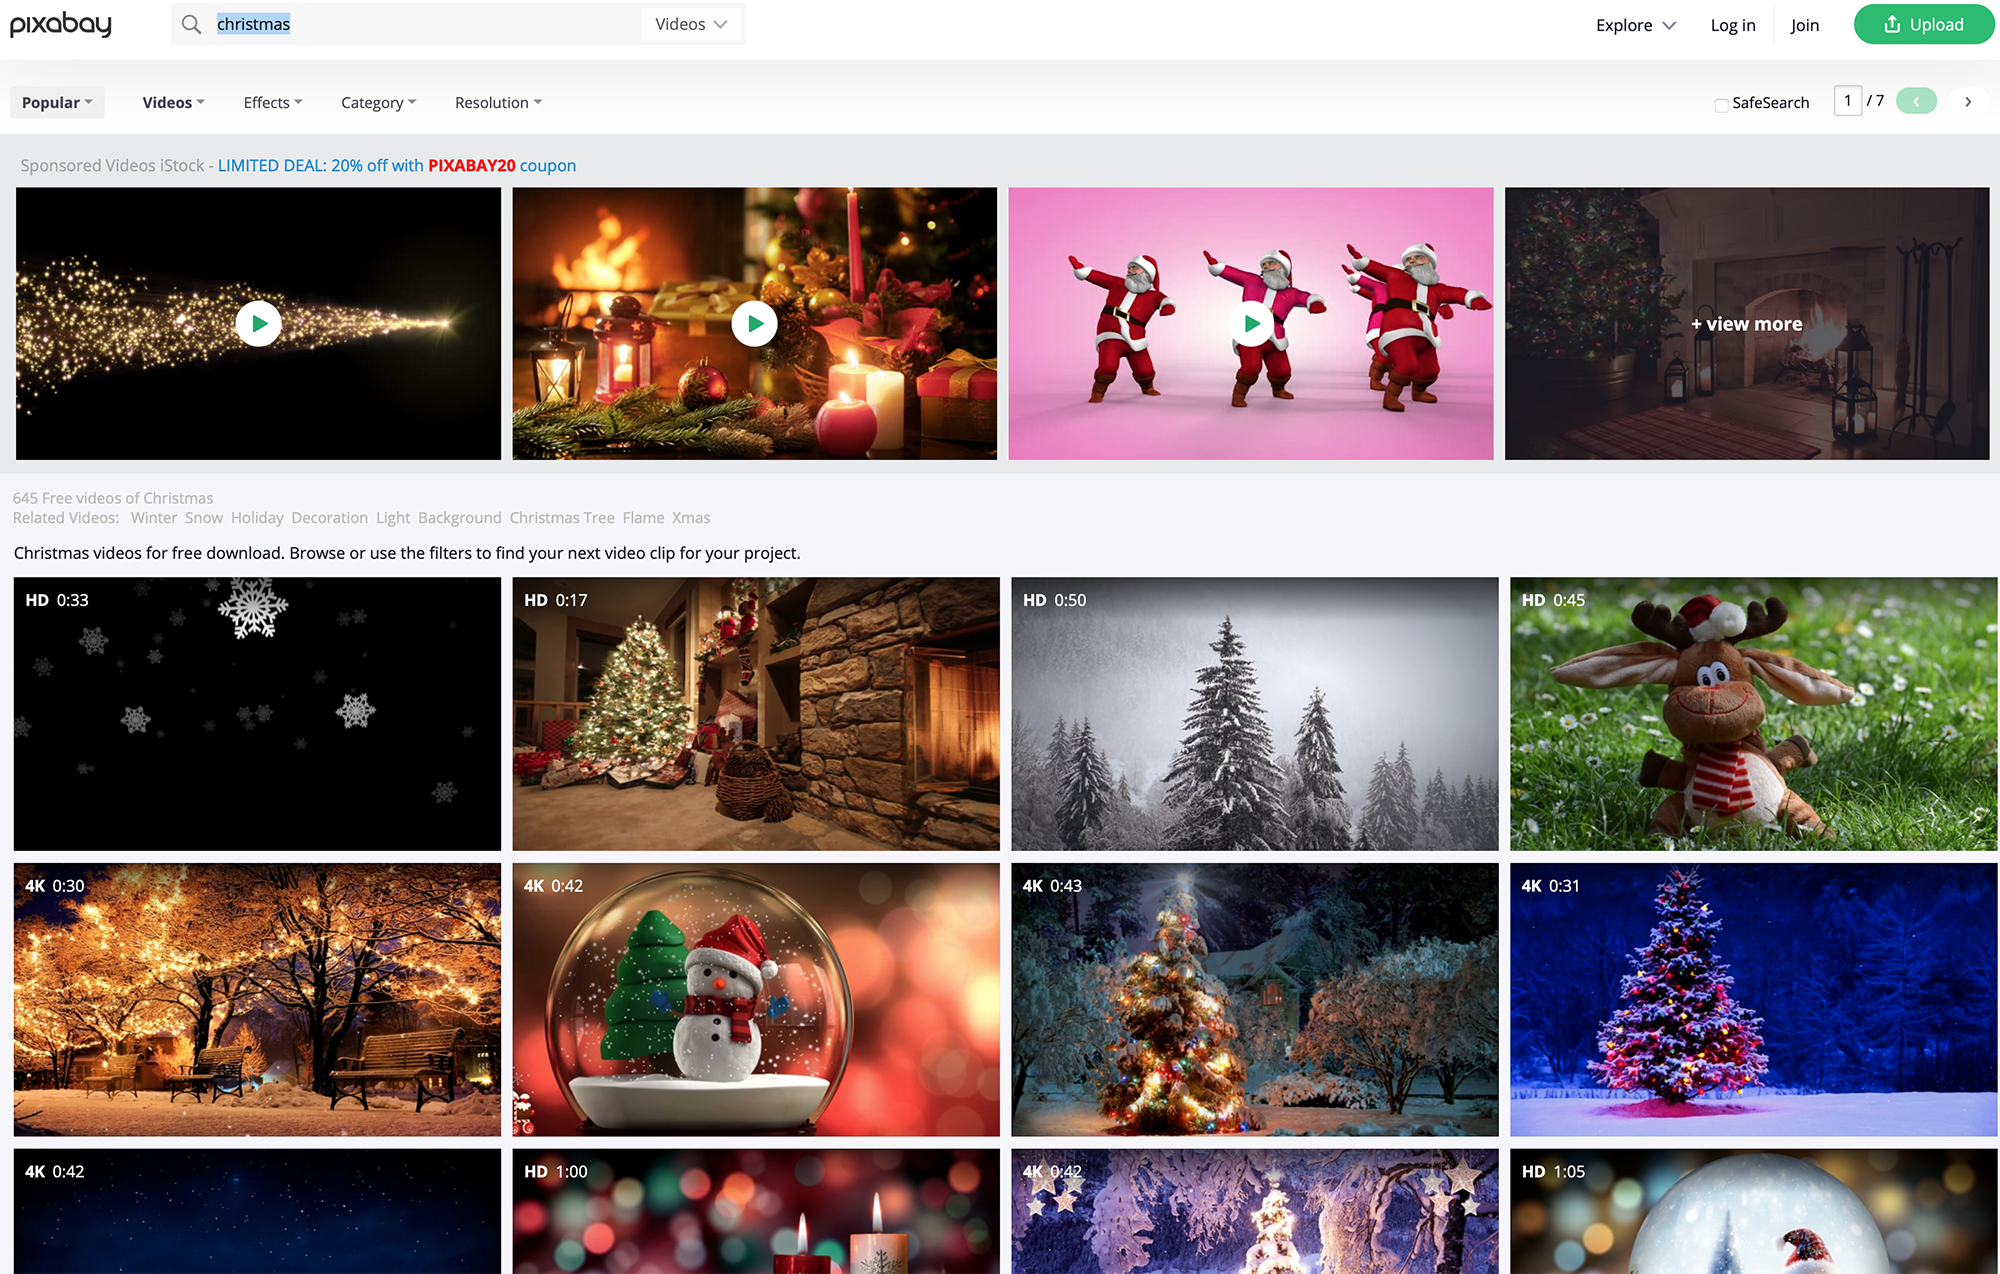The width and height of the screenshot is (2000, 1274).
Task: Open the Popular sort dropdown
Action: tap(57, 102)
